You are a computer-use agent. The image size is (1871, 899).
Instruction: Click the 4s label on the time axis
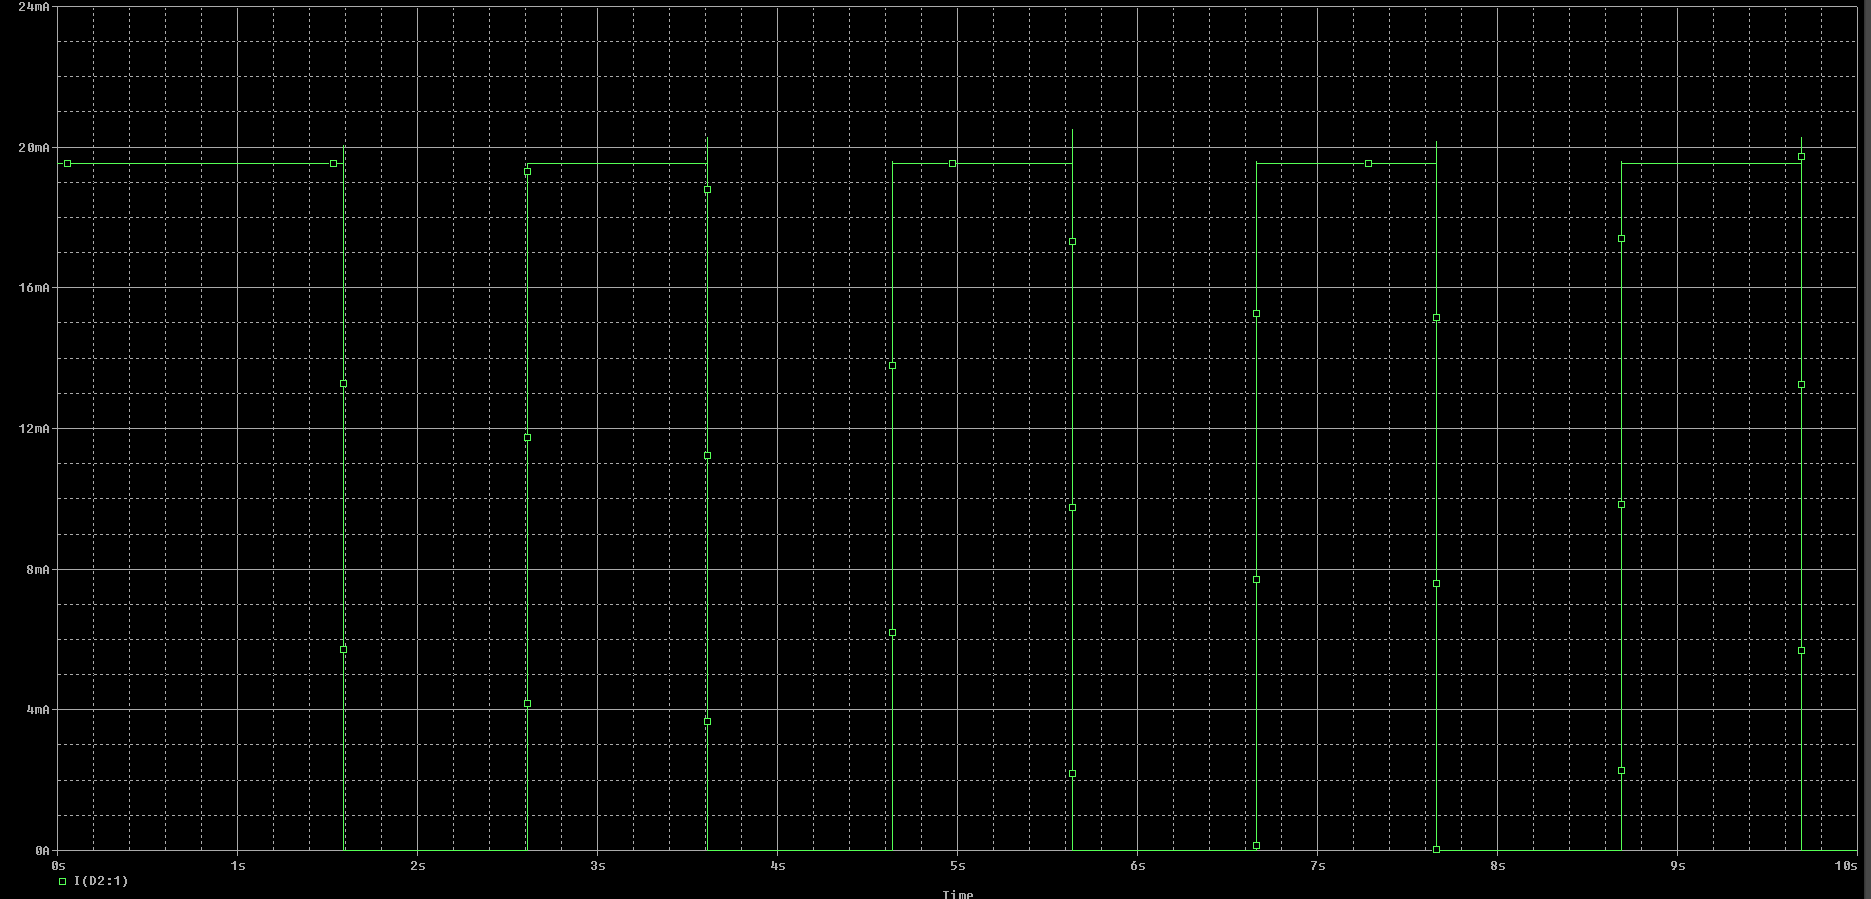[778, 866]
